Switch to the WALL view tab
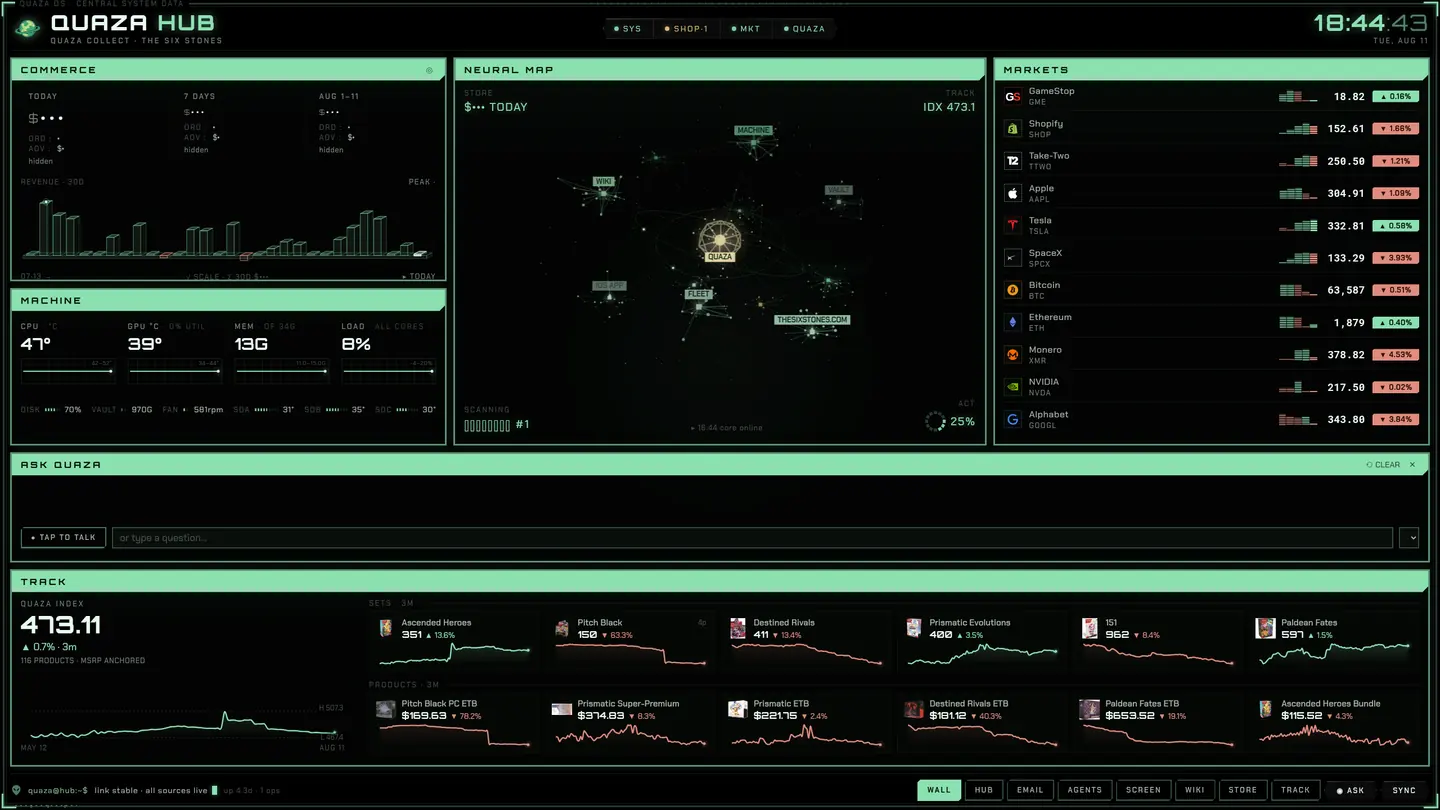Image resolution: width=1440 pixels, height=810 pixels. tap(939, 790)
